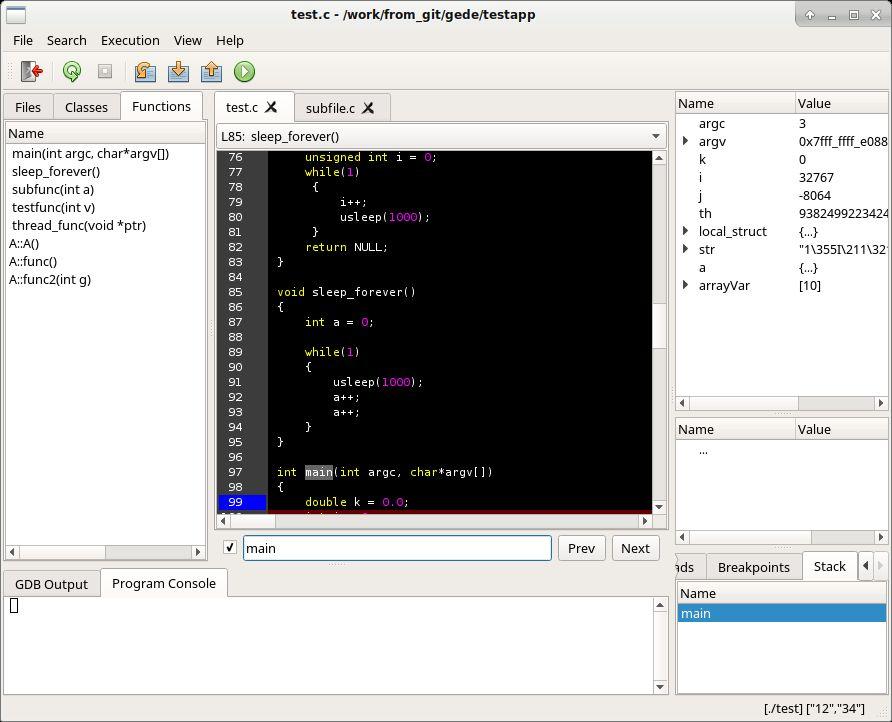Click the search text field containing main

[397, 548]
